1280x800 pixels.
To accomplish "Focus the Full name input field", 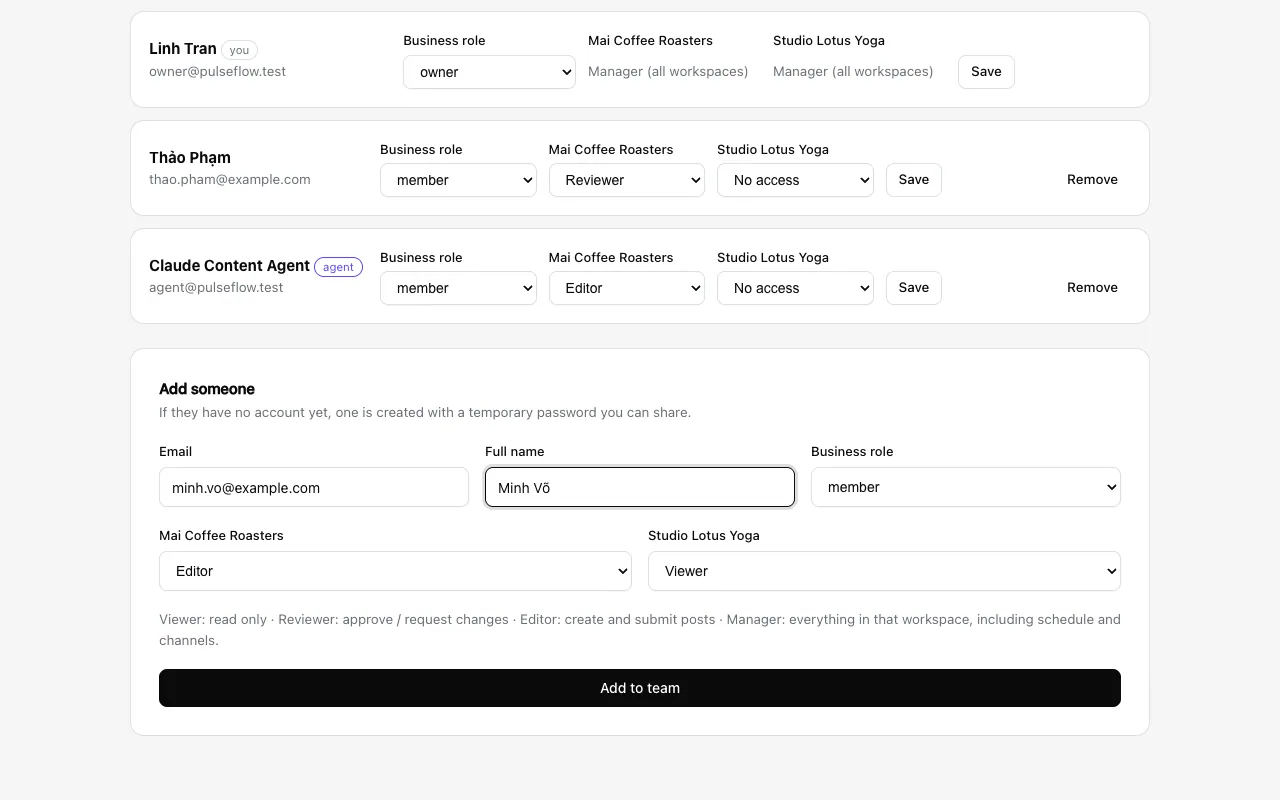I will pyautogui.click(x=640, y=487).
